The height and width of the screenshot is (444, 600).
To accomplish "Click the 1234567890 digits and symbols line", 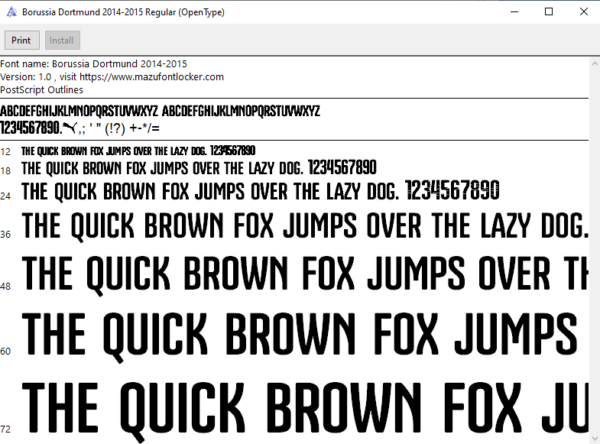I will point(80,127).
